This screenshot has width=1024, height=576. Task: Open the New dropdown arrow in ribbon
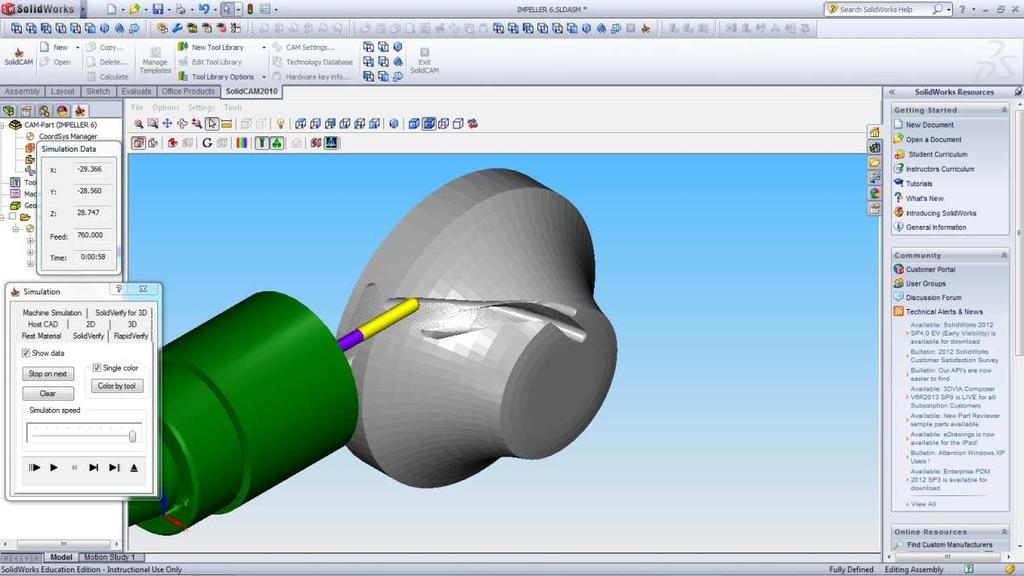point(77,48)
